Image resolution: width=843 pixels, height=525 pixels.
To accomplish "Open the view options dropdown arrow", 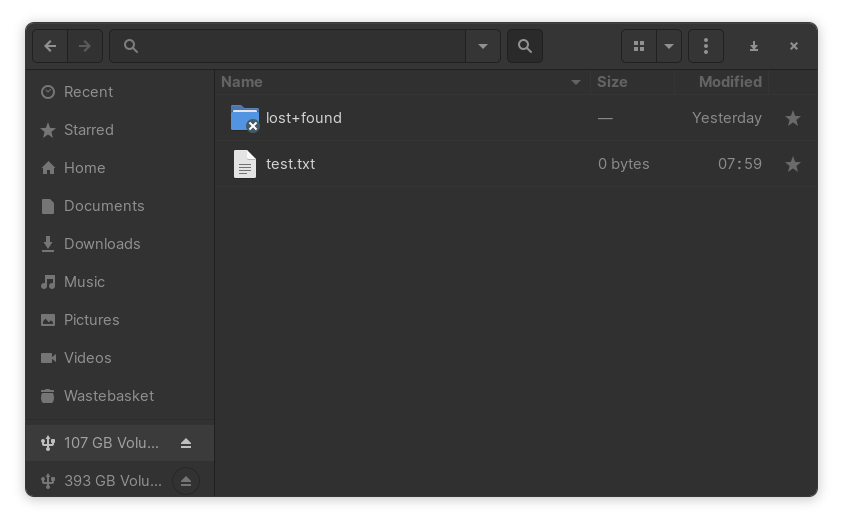I will click(669, 46).
